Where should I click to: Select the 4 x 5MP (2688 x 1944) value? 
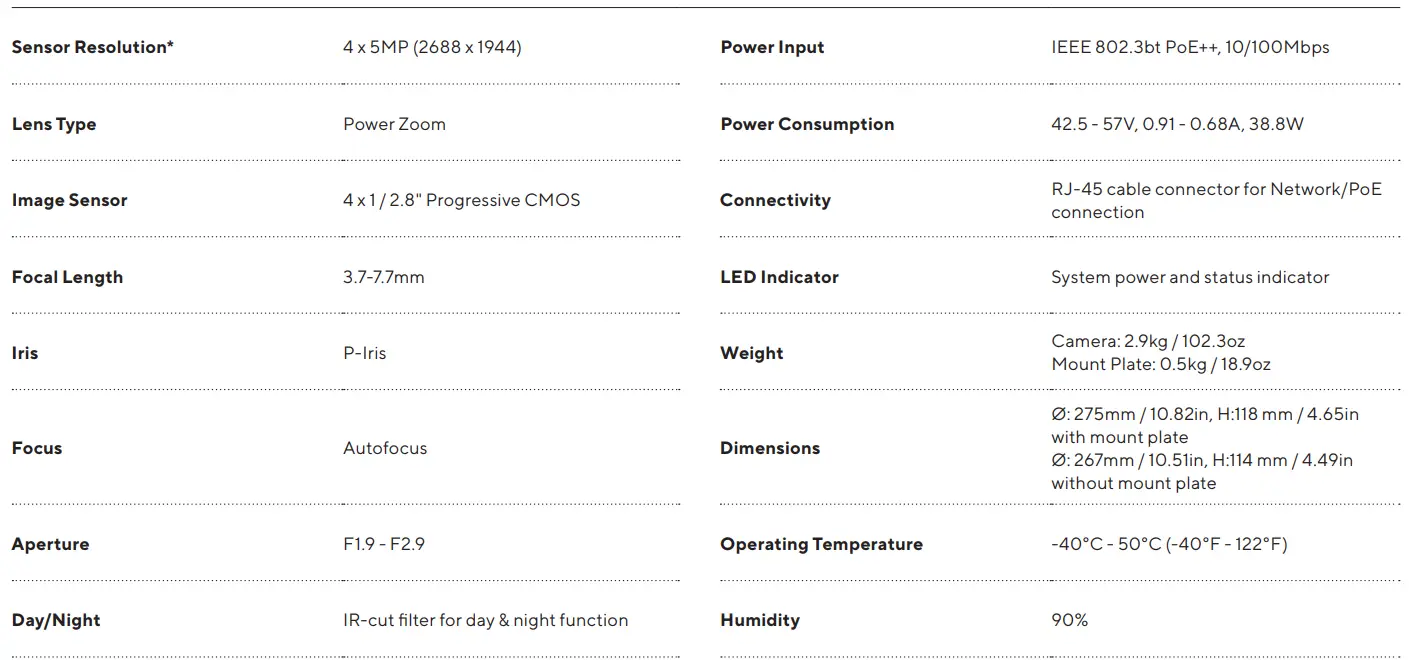pos(432,47)
